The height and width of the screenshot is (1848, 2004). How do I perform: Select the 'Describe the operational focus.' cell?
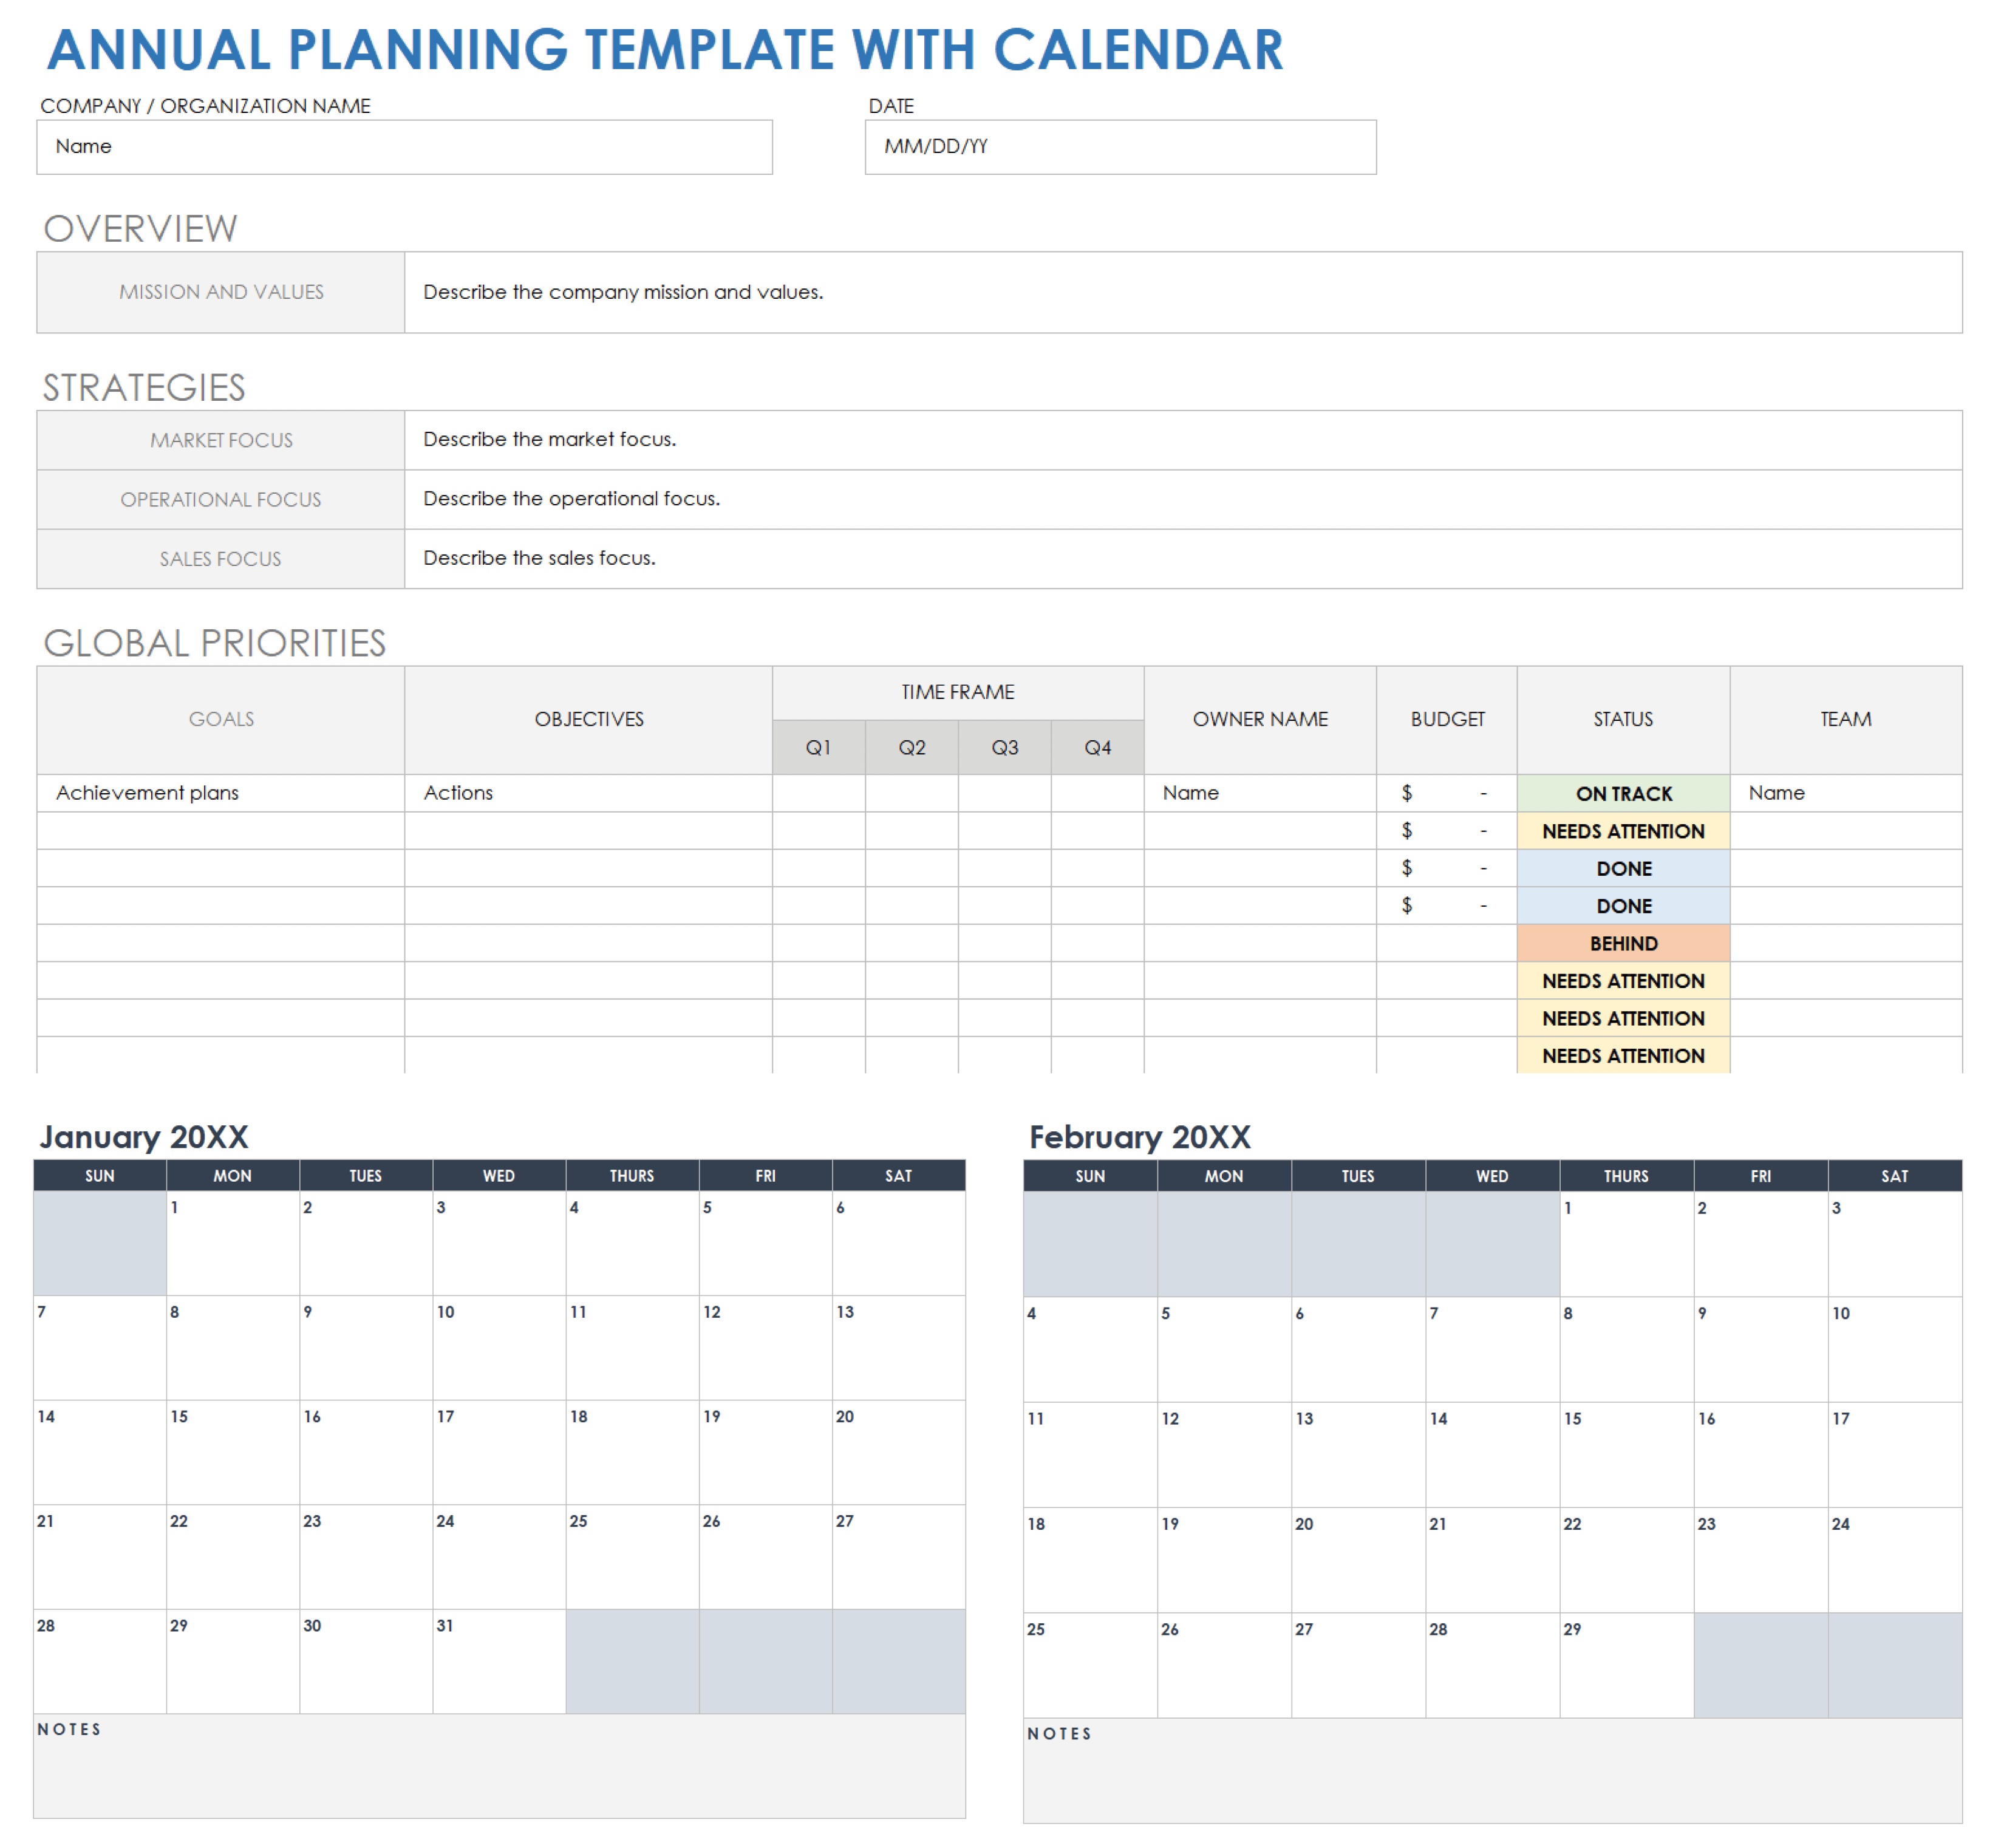(x=1183, y=499)
